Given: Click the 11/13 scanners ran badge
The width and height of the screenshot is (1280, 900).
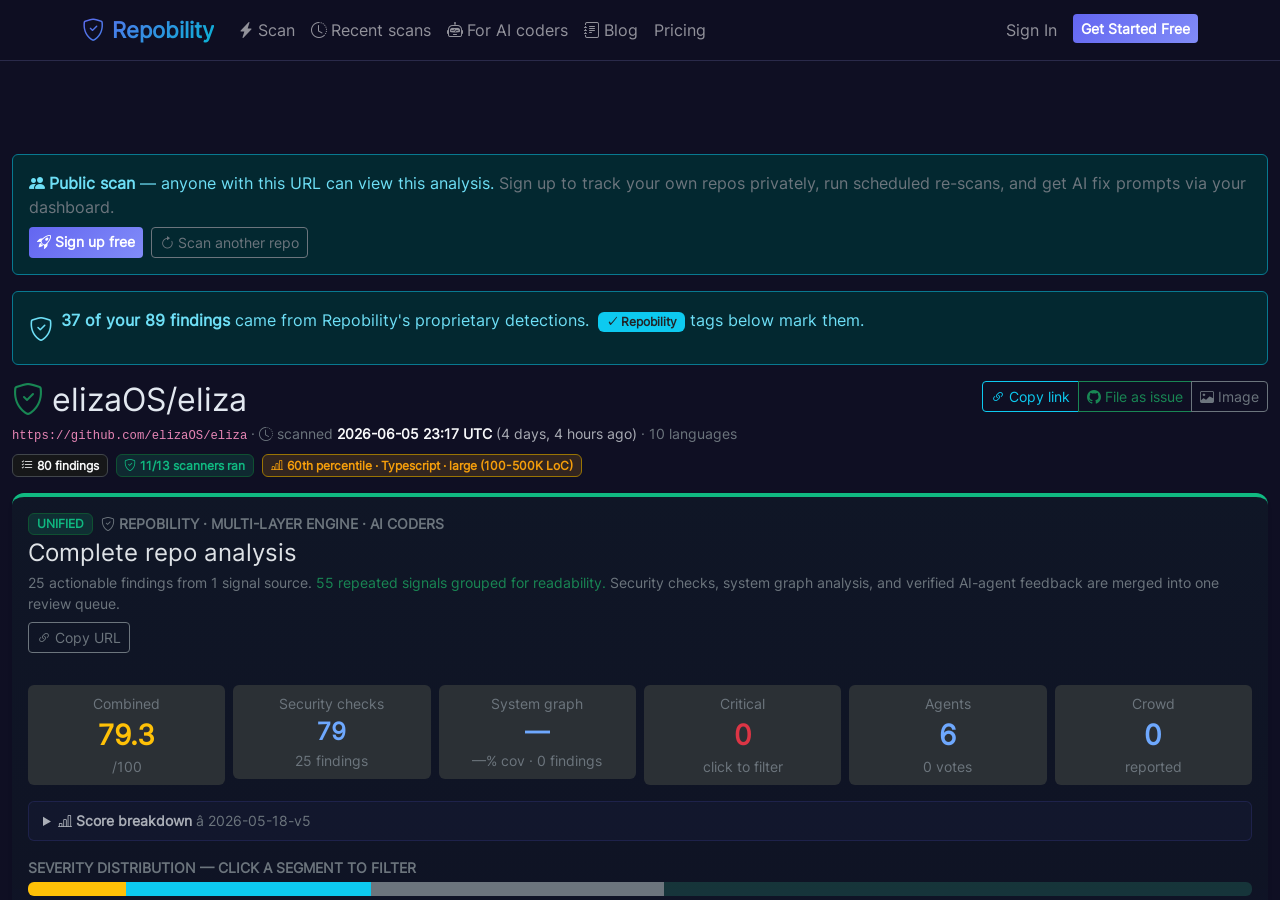Looking at the screenshot, I should (185, 465).
